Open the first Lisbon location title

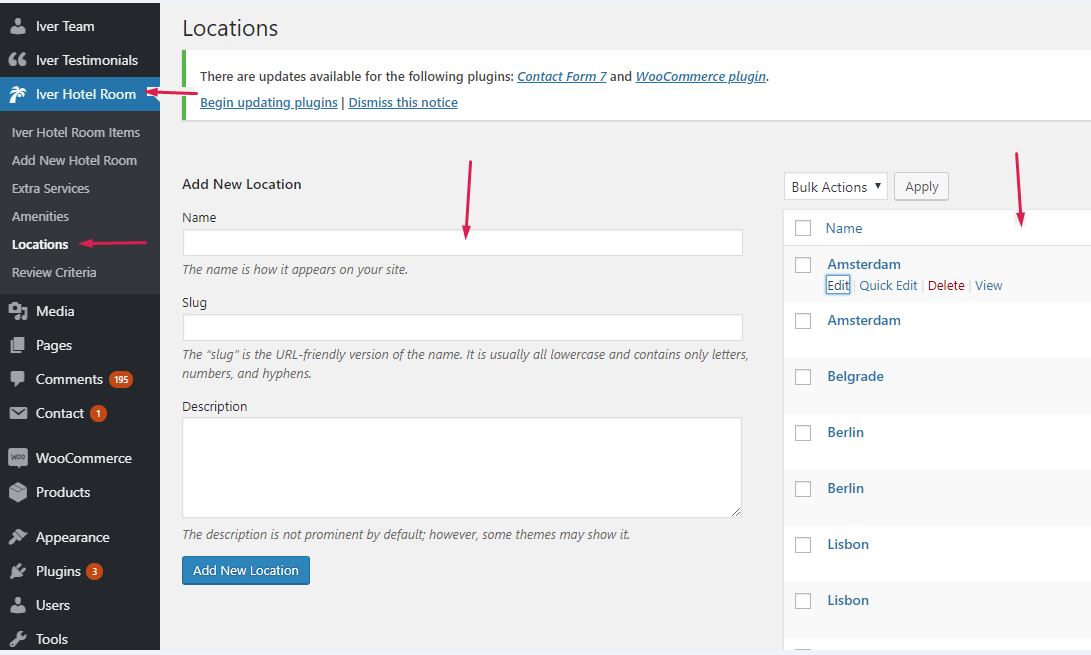847,544
